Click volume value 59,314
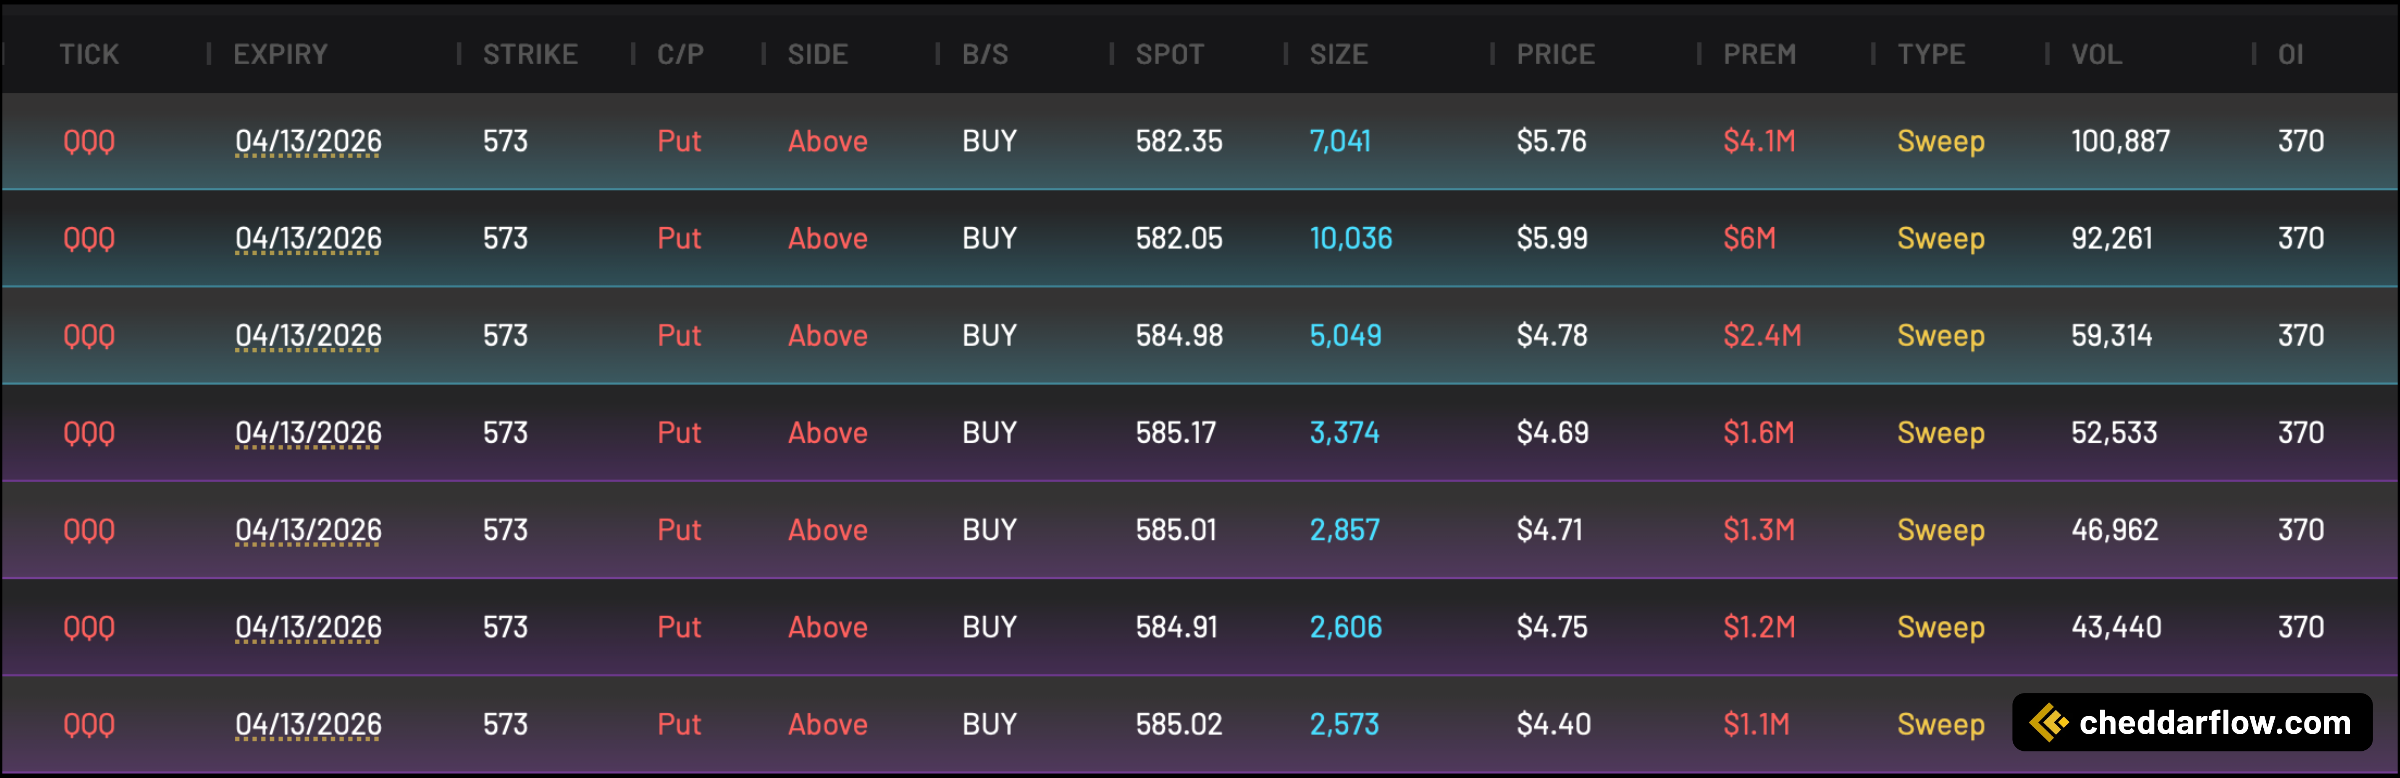The height and width of the screenshot is (778, 2400). 2112,335
